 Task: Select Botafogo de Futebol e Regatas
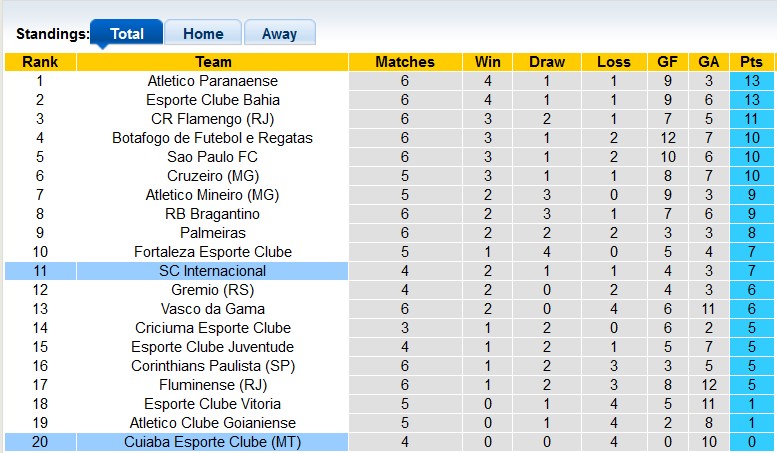pos(212,138)
